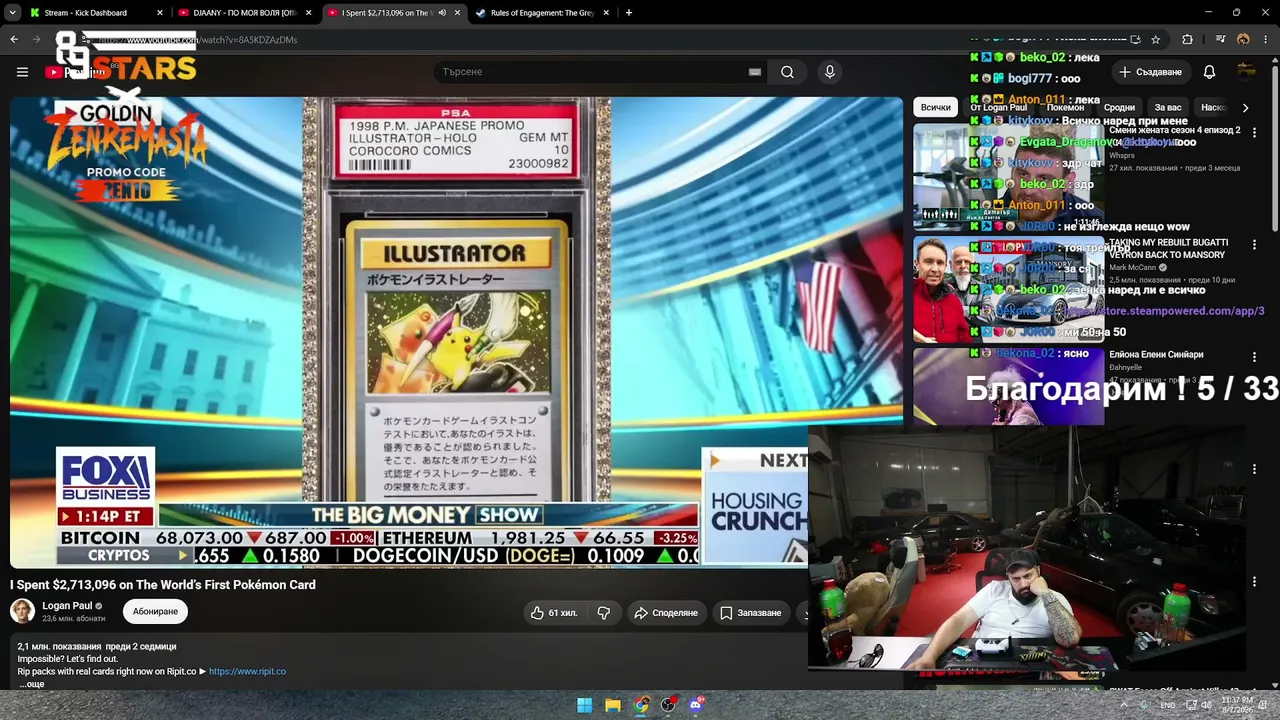Open options for 'Ейлона Елени Синйари' video
Image resolution: width=1280 pixels, height=720 pixels.
[x=1254, y=357]
